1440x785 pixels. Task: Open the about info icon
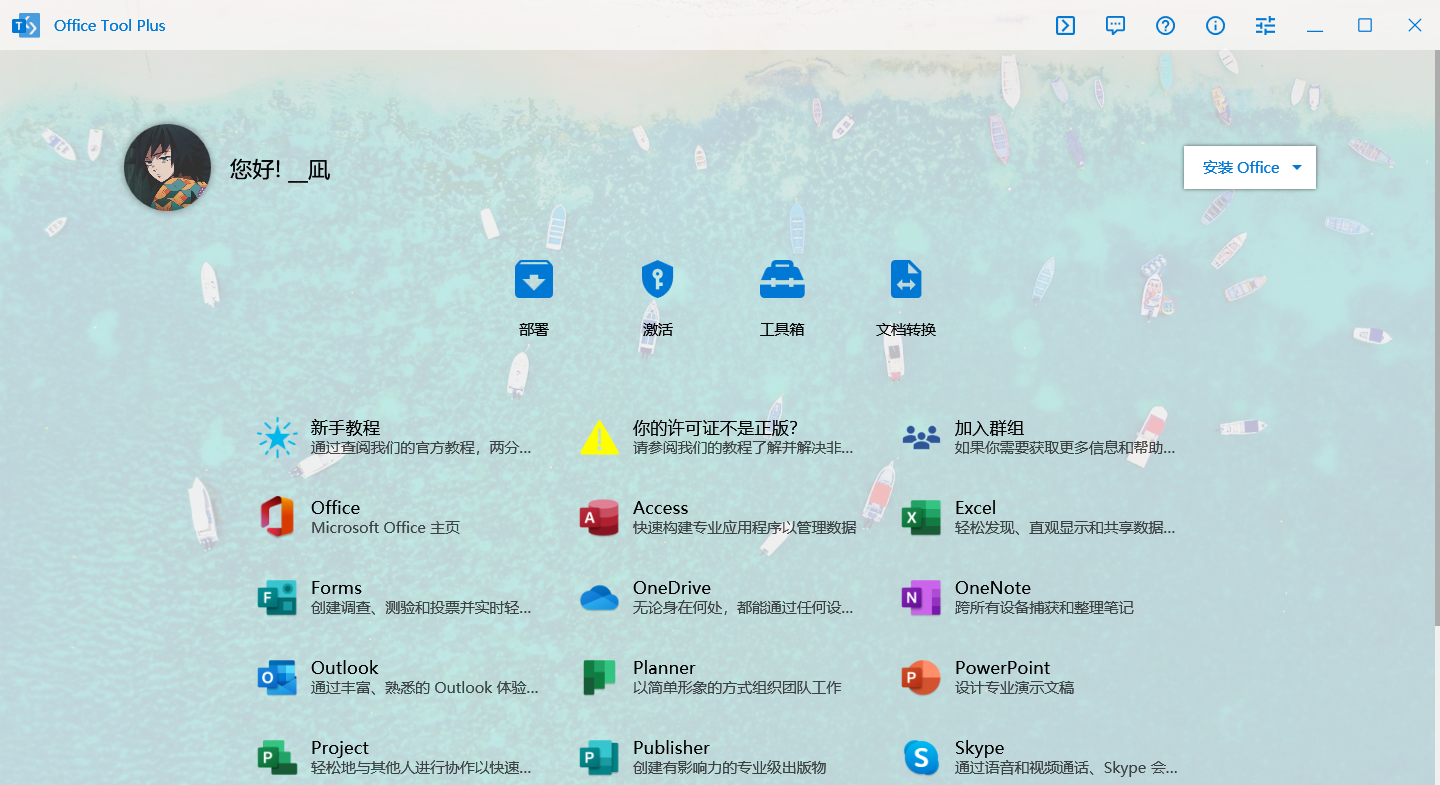1215,26
